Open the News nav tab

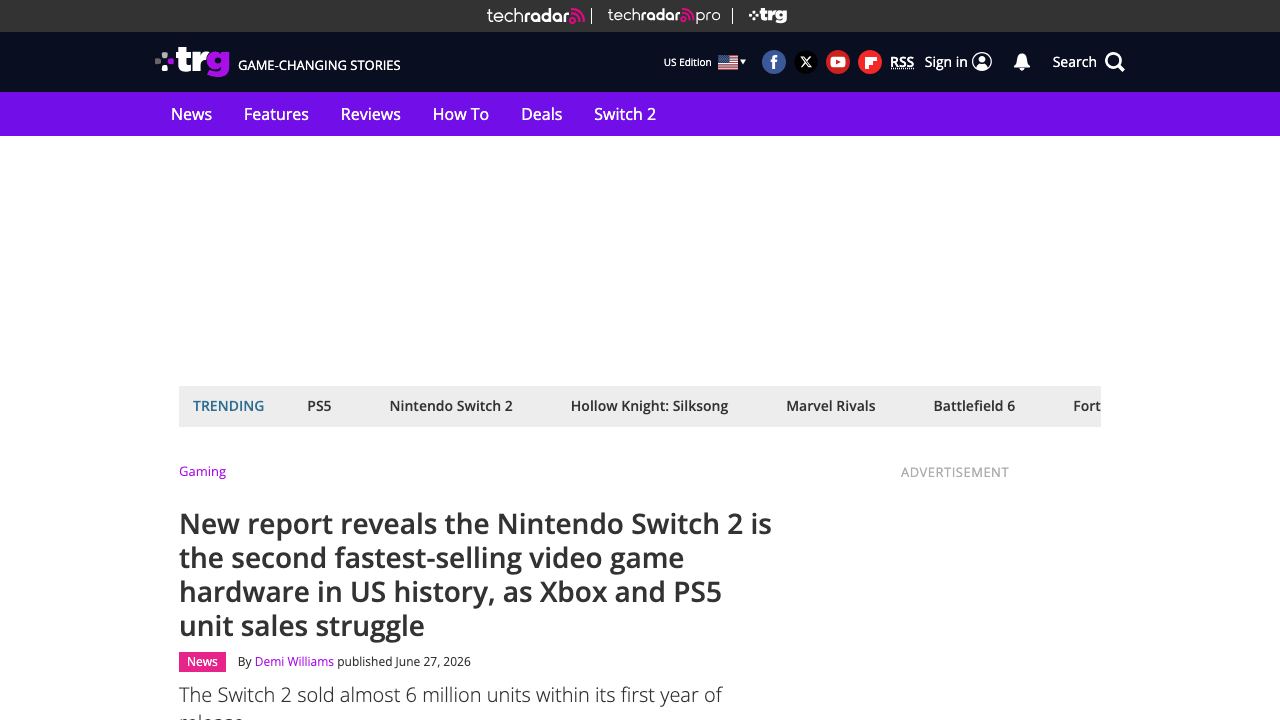(191, 114)
